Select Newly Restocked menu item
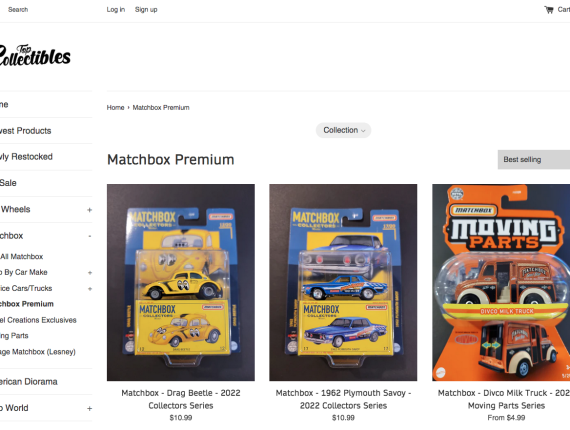570x430 pixels. (26, 157)
